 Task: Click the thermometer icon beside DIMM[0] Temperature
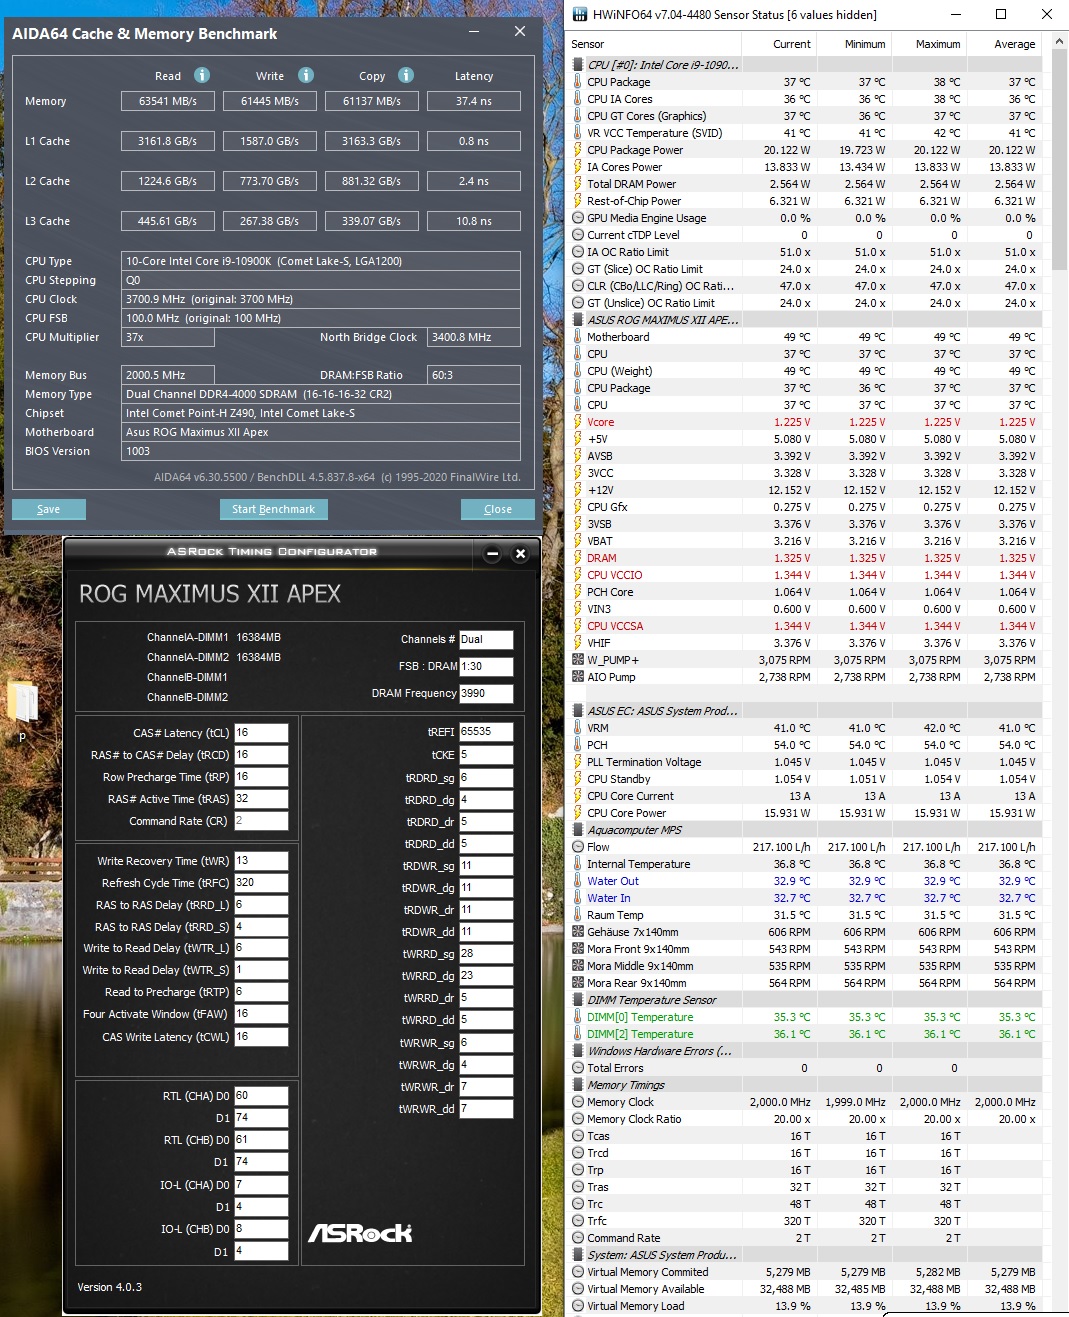[x=578, y=1017]
